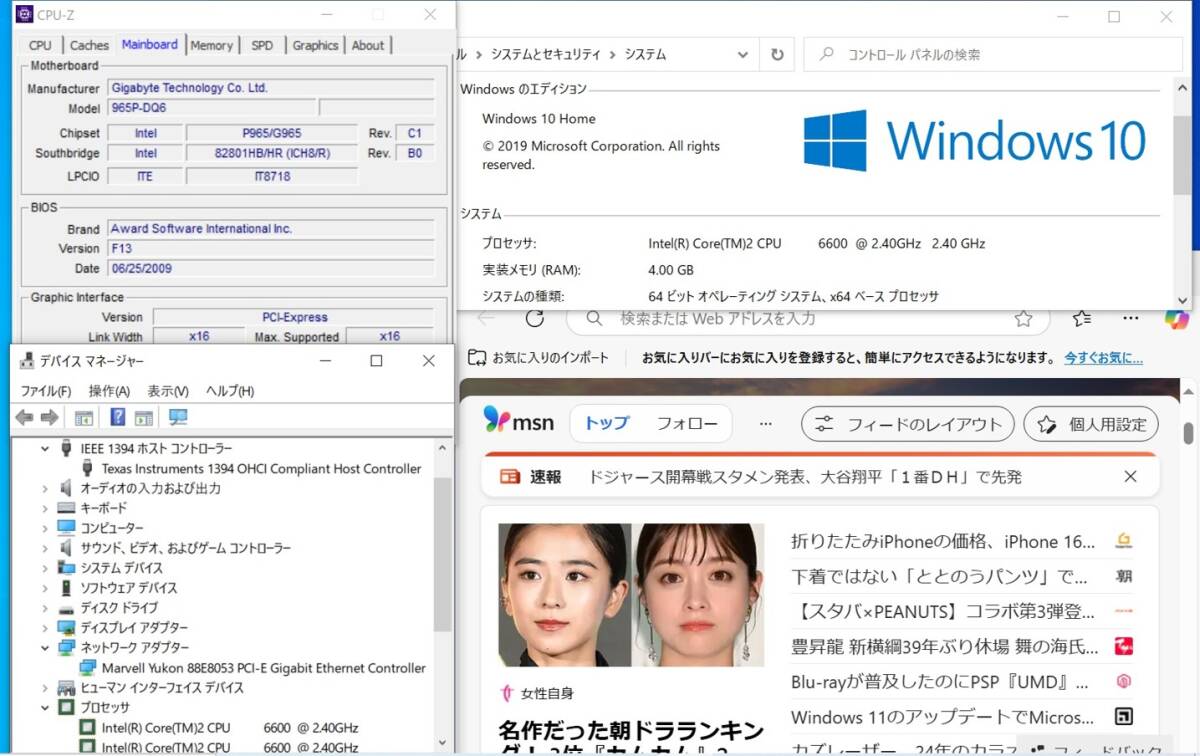Open Graphics tab in CPU-Z

[x=315, y=45]
